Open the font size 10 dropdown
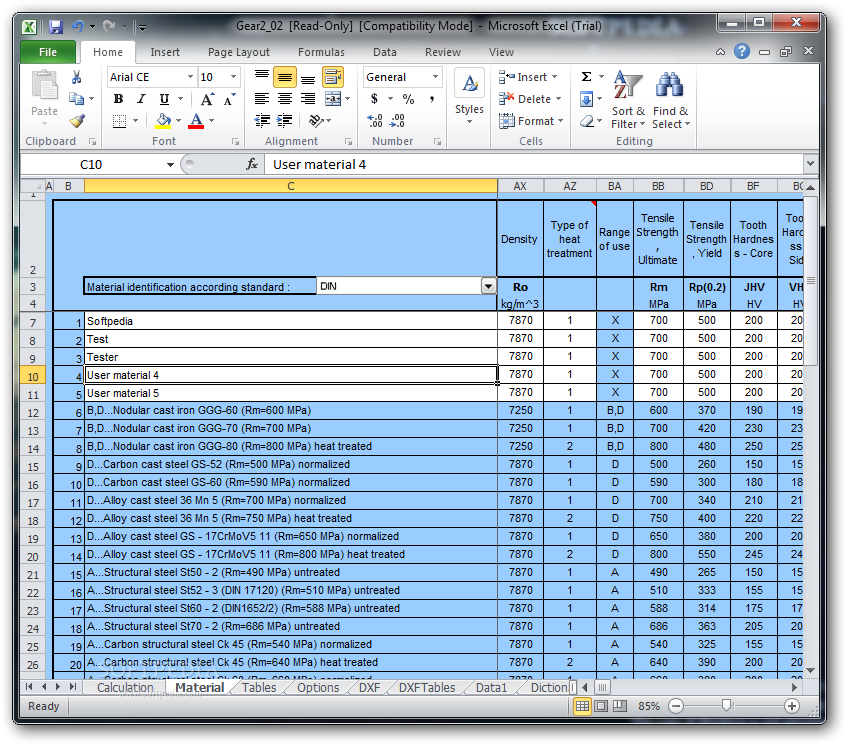The height and width of the screenshot is (745, 847). pos(233,77)
